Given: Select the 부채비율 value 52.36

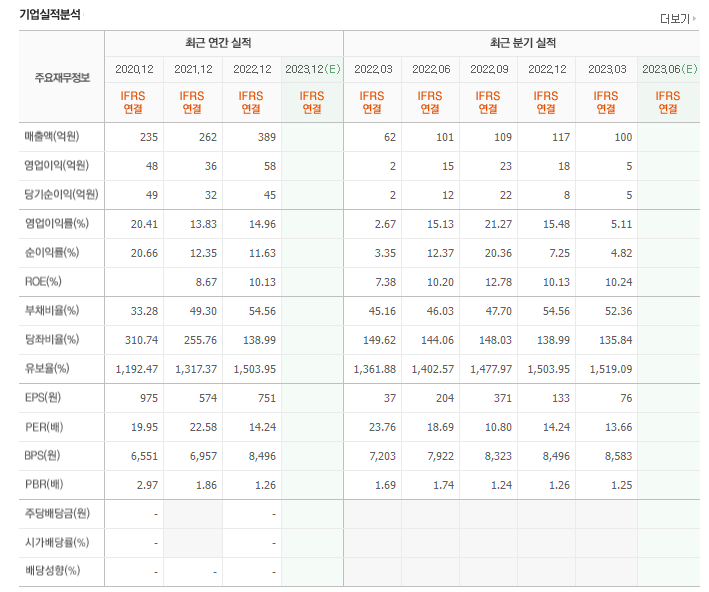Looking at the screenshot, I should point(619,311).
